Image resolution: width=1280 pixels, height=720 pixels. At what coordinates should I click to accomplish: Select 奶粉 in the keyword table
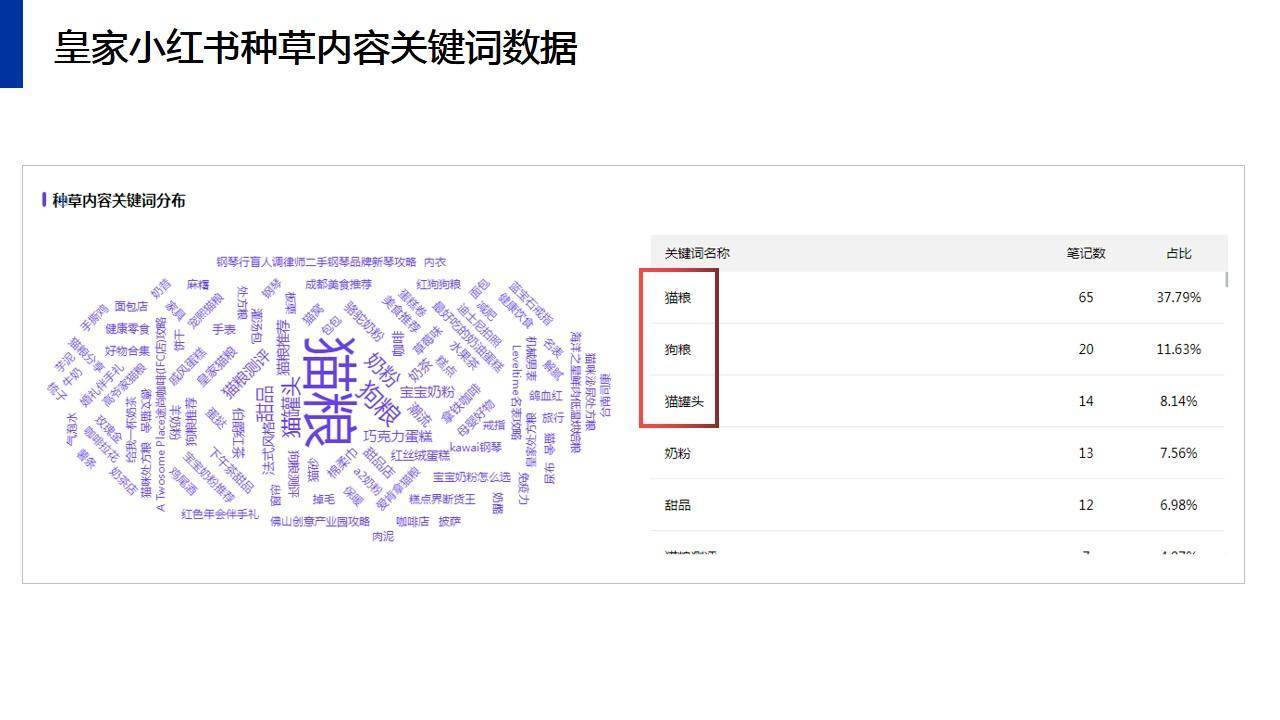click(x=678, y=454)
